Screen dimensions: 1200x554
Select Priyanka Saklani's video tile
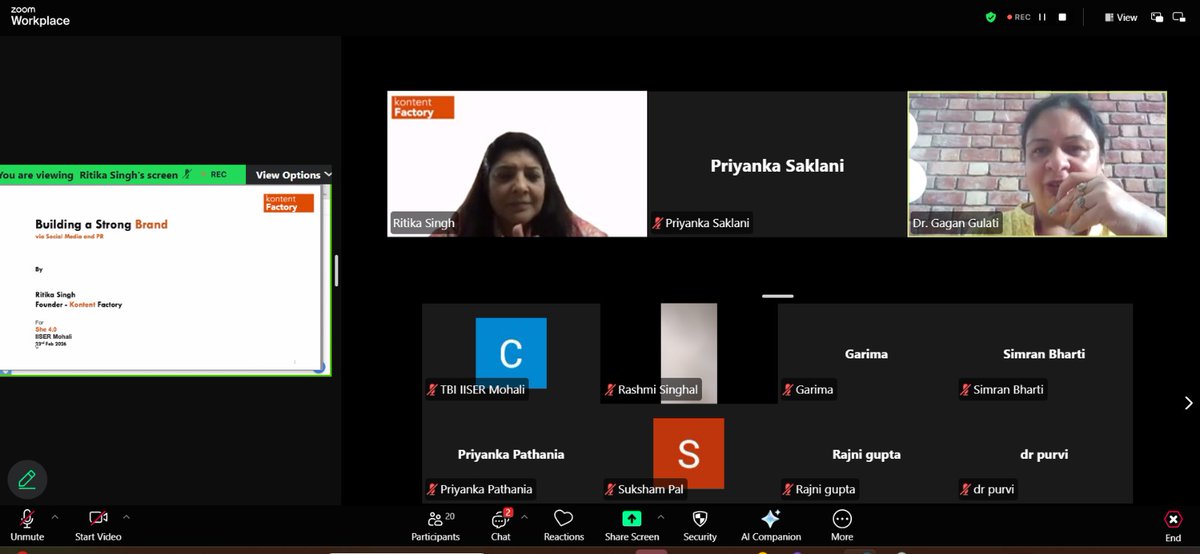pyautogui.click(x=777, y=164)
